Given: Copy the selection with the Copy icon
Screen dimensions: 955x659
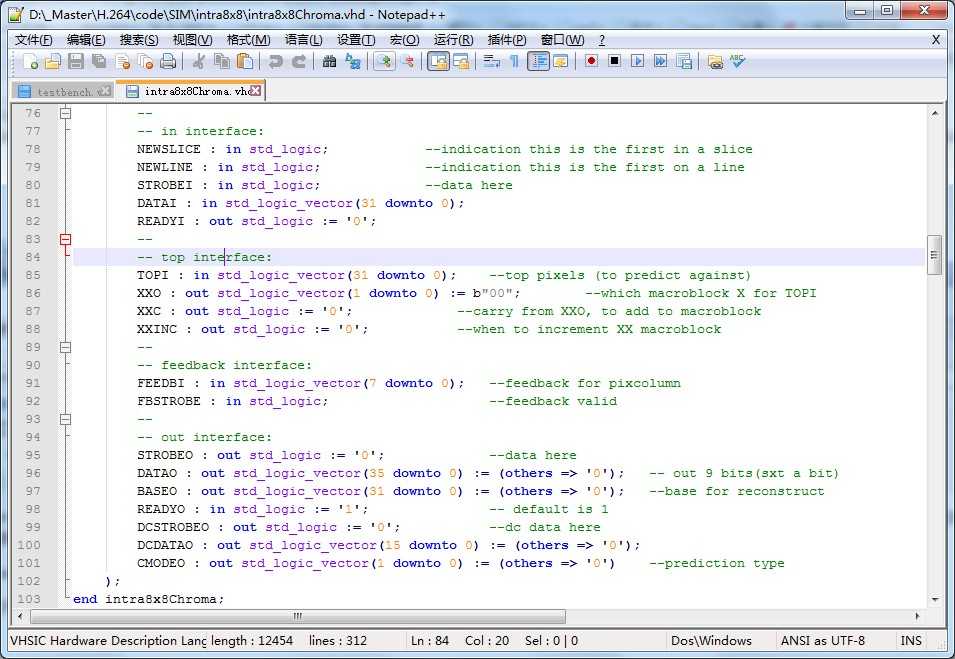Looking at the screenshot, I should 221,61.
